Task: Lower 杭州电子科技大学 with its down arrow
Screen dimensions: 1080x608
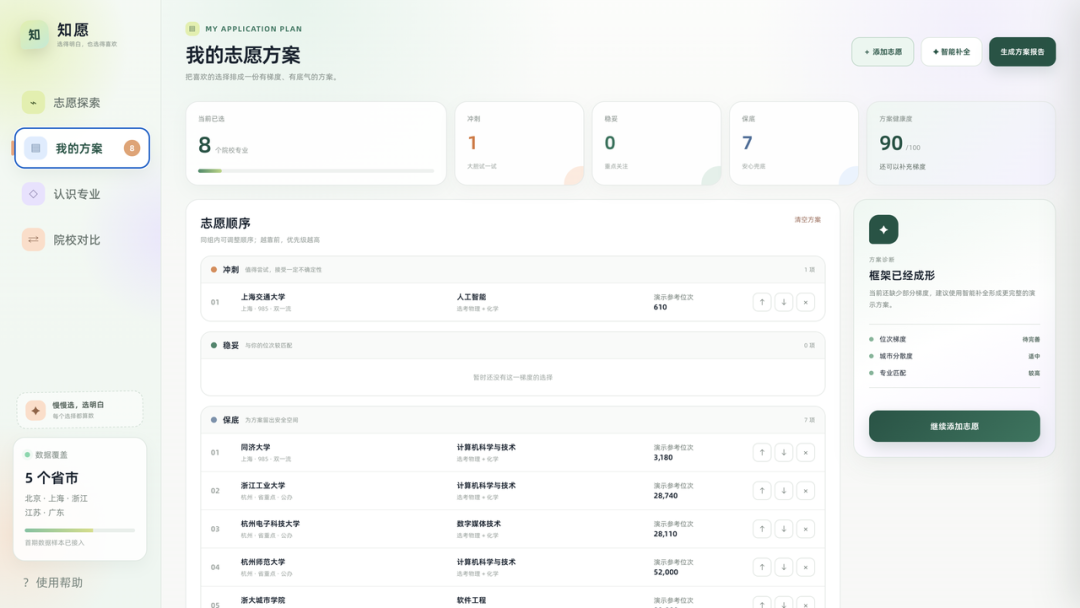Action: 784,529
